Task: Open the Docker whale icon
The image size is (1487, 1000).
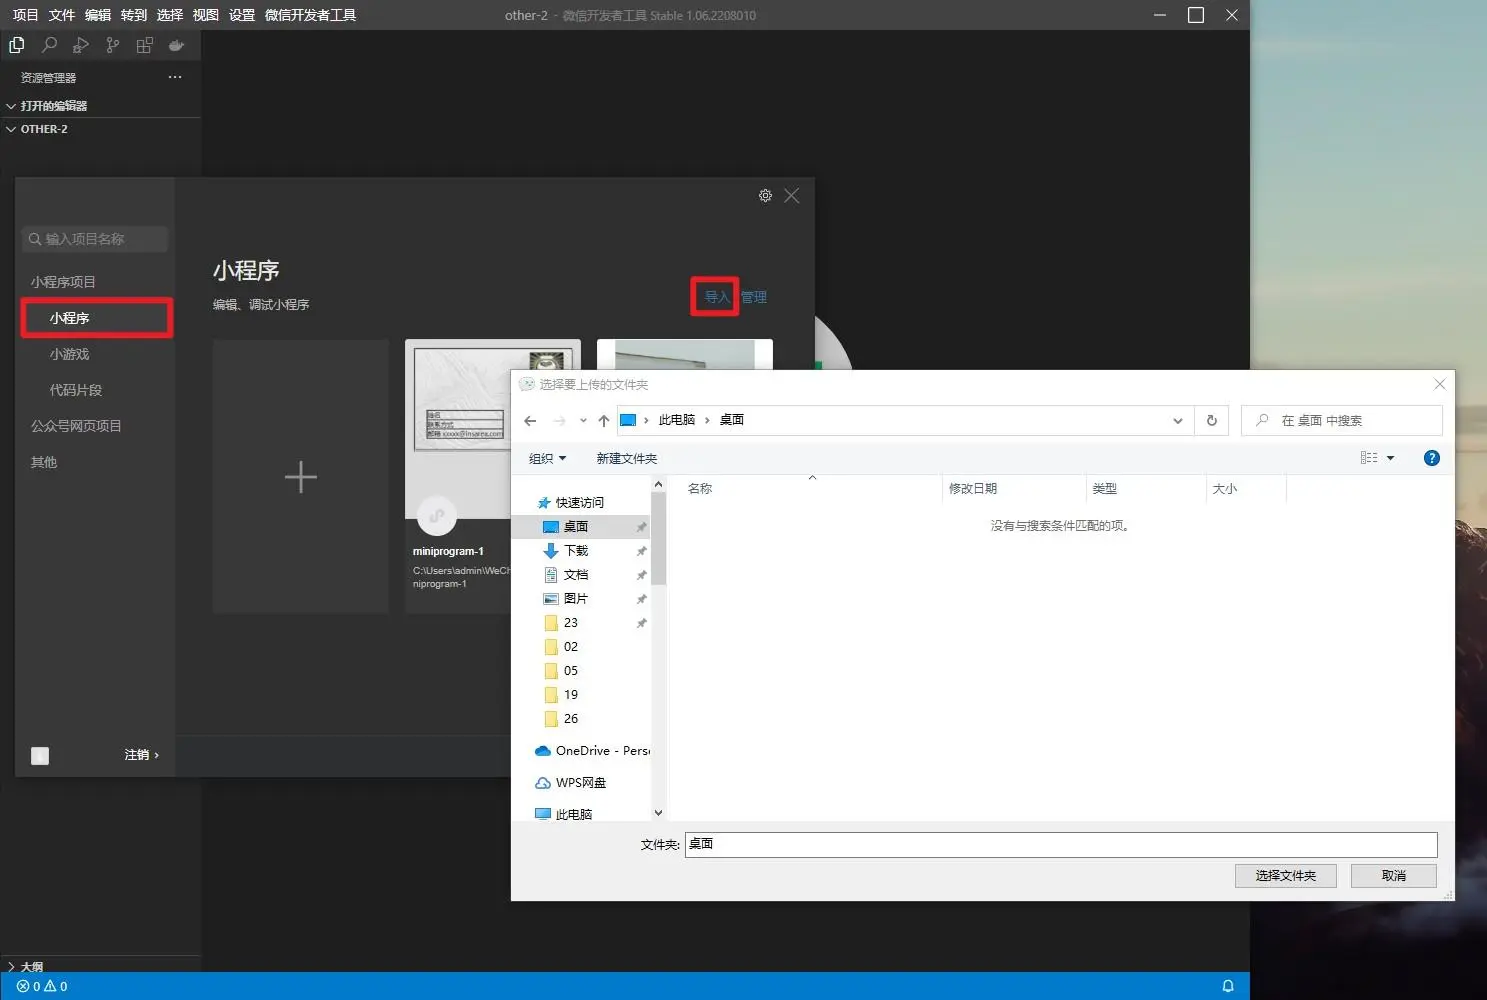Action: click(x=177, y=45)
